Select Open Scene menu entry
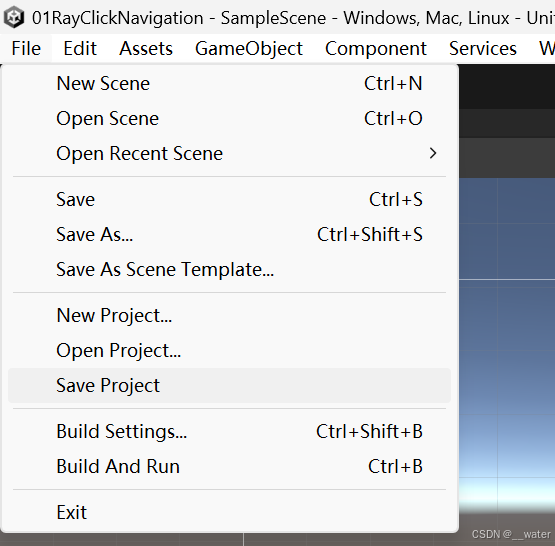The image size is (555, 546). [229, 118]
